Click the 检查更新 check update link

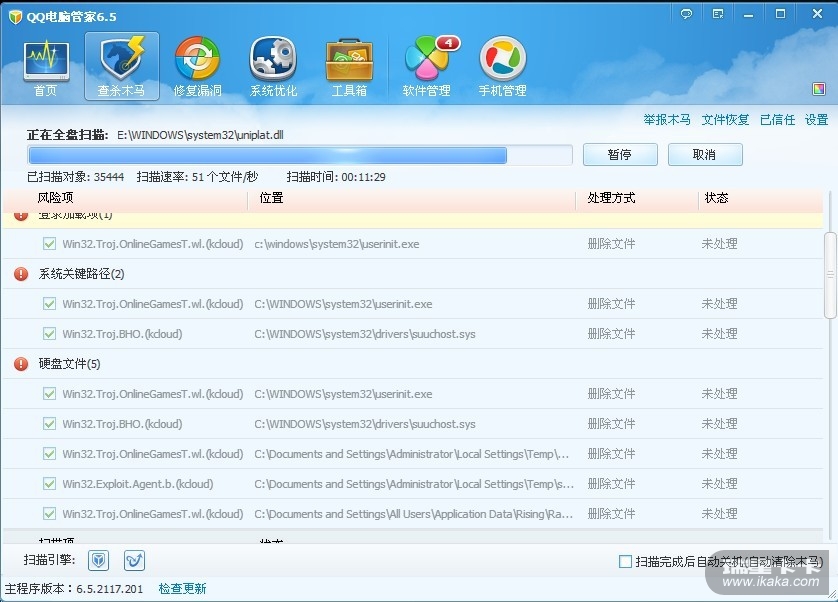(x=182, y=589)
